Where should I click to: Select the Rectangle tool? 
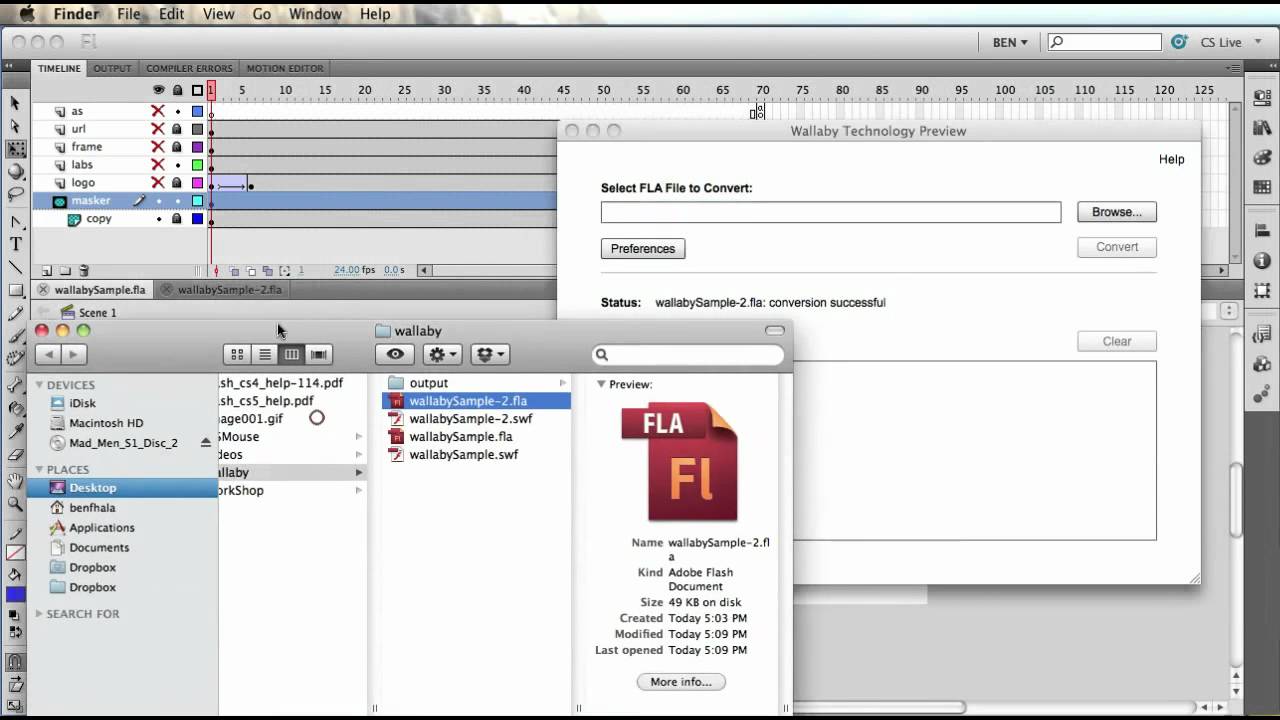(15, 290)
